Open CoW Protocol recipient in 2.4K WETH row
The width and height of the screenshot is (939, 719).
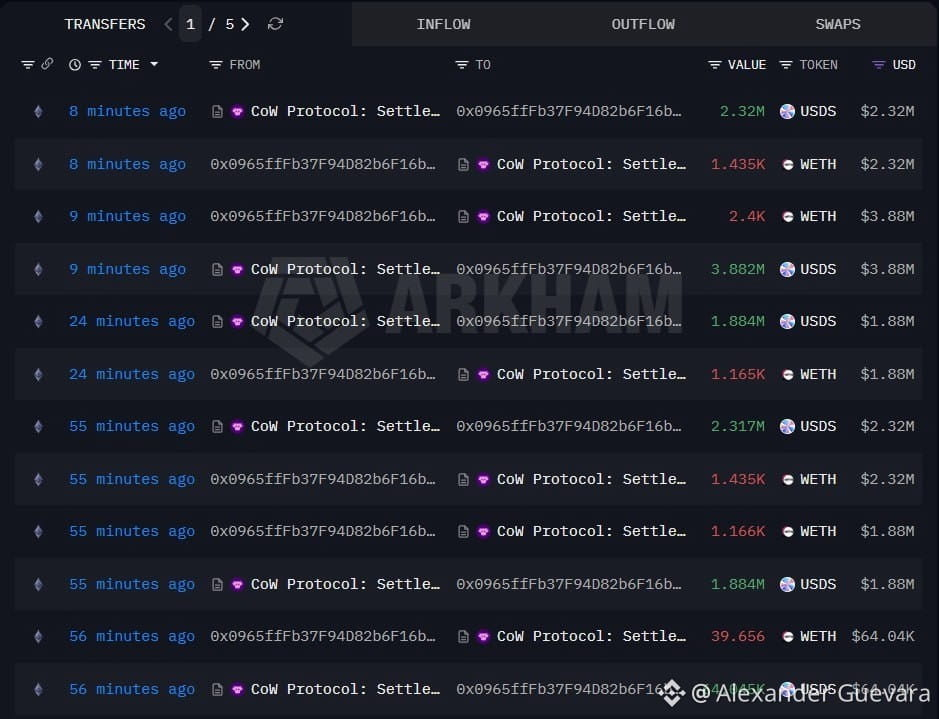click(x=591, y=216)
